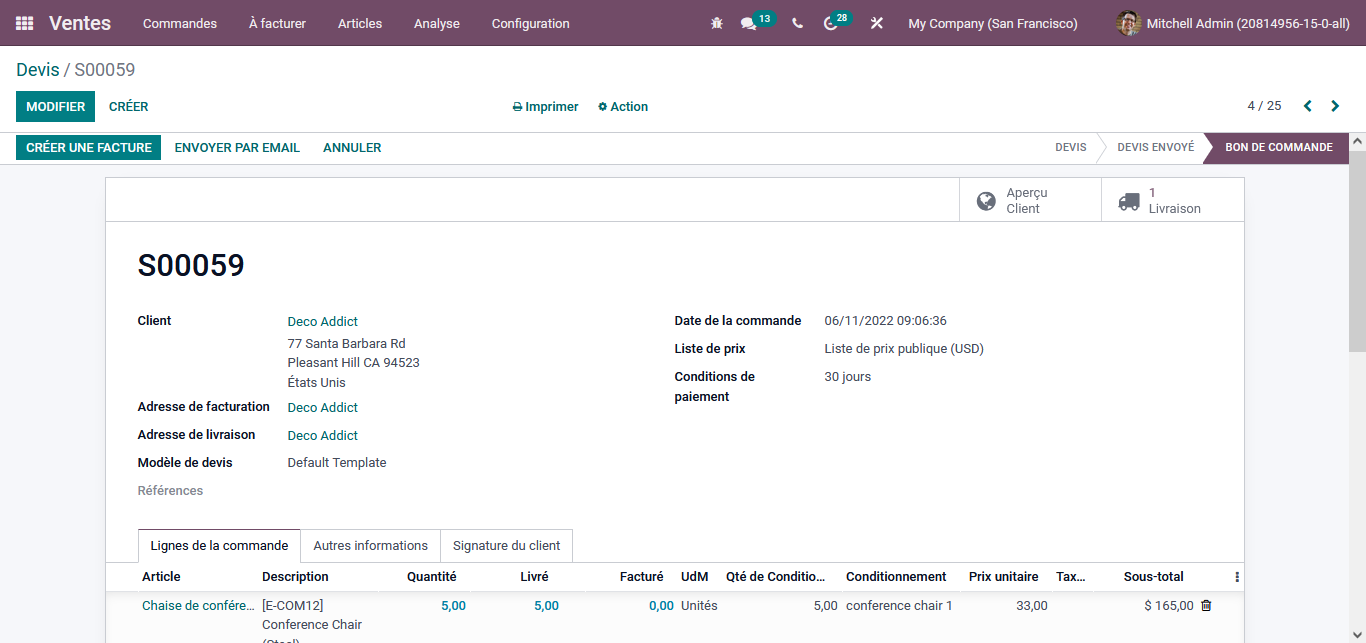1366x643 pixels.
Task: Click the debug bug icon in navbar
Action: 716,23
